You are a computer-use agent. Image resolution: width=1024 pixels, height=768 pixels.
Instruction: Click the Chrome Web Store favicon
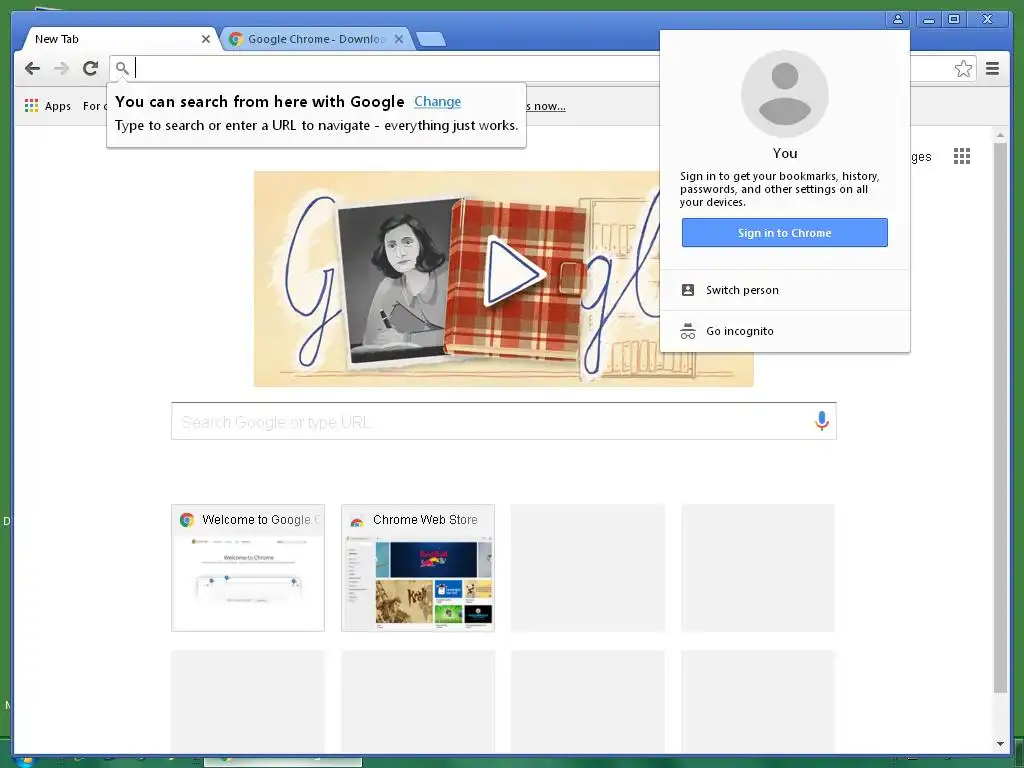[x=357, y=520]
